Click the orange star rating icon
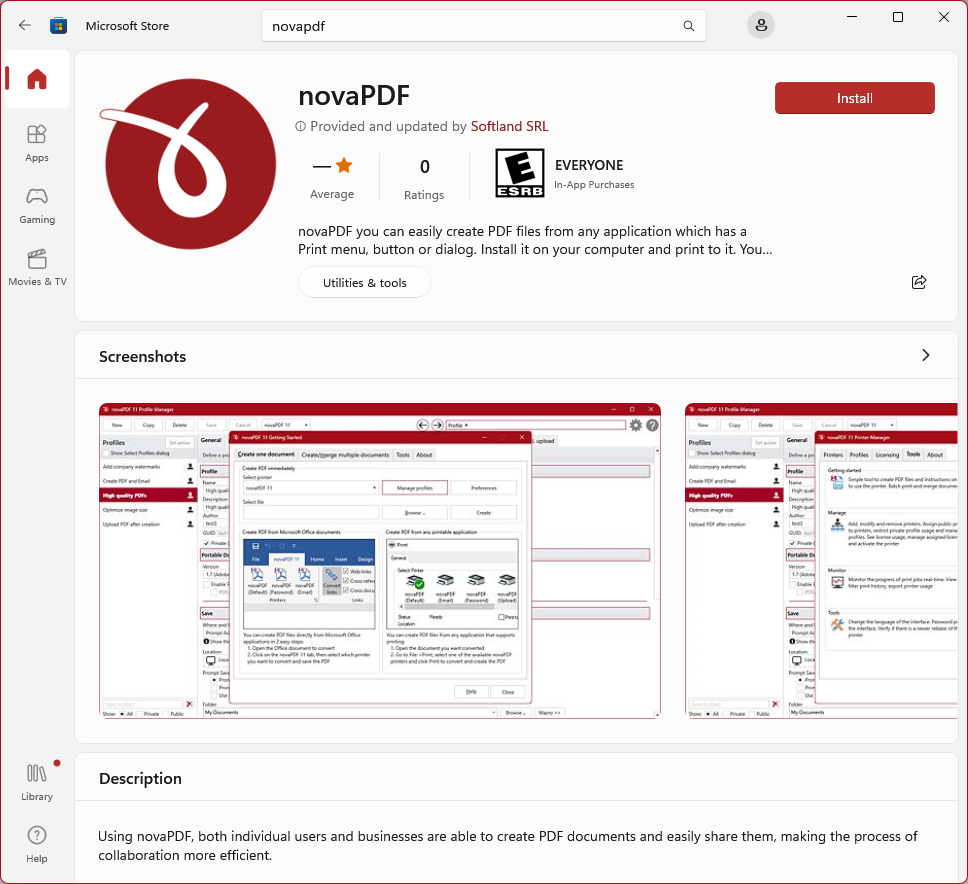Viewport: 968px width, 884px height. (x=344, y=165)
